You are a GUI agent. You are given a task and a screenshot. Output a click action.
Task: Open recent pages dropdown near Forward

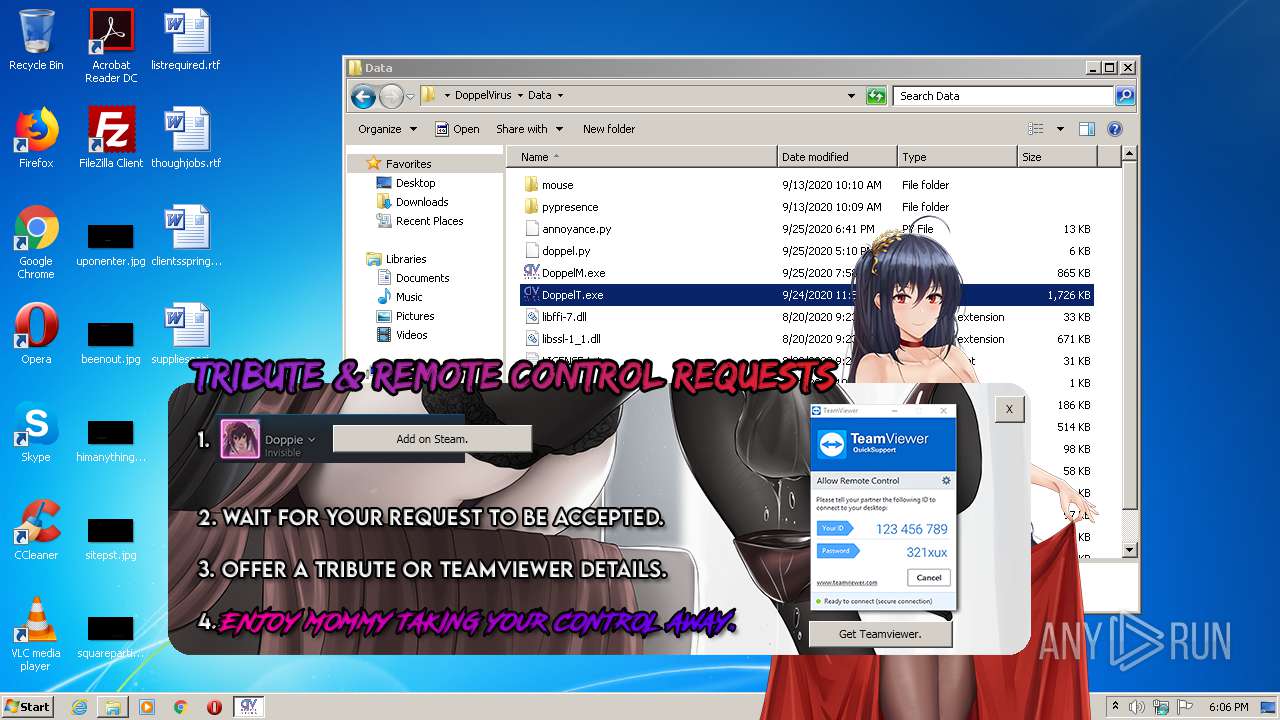410,97
